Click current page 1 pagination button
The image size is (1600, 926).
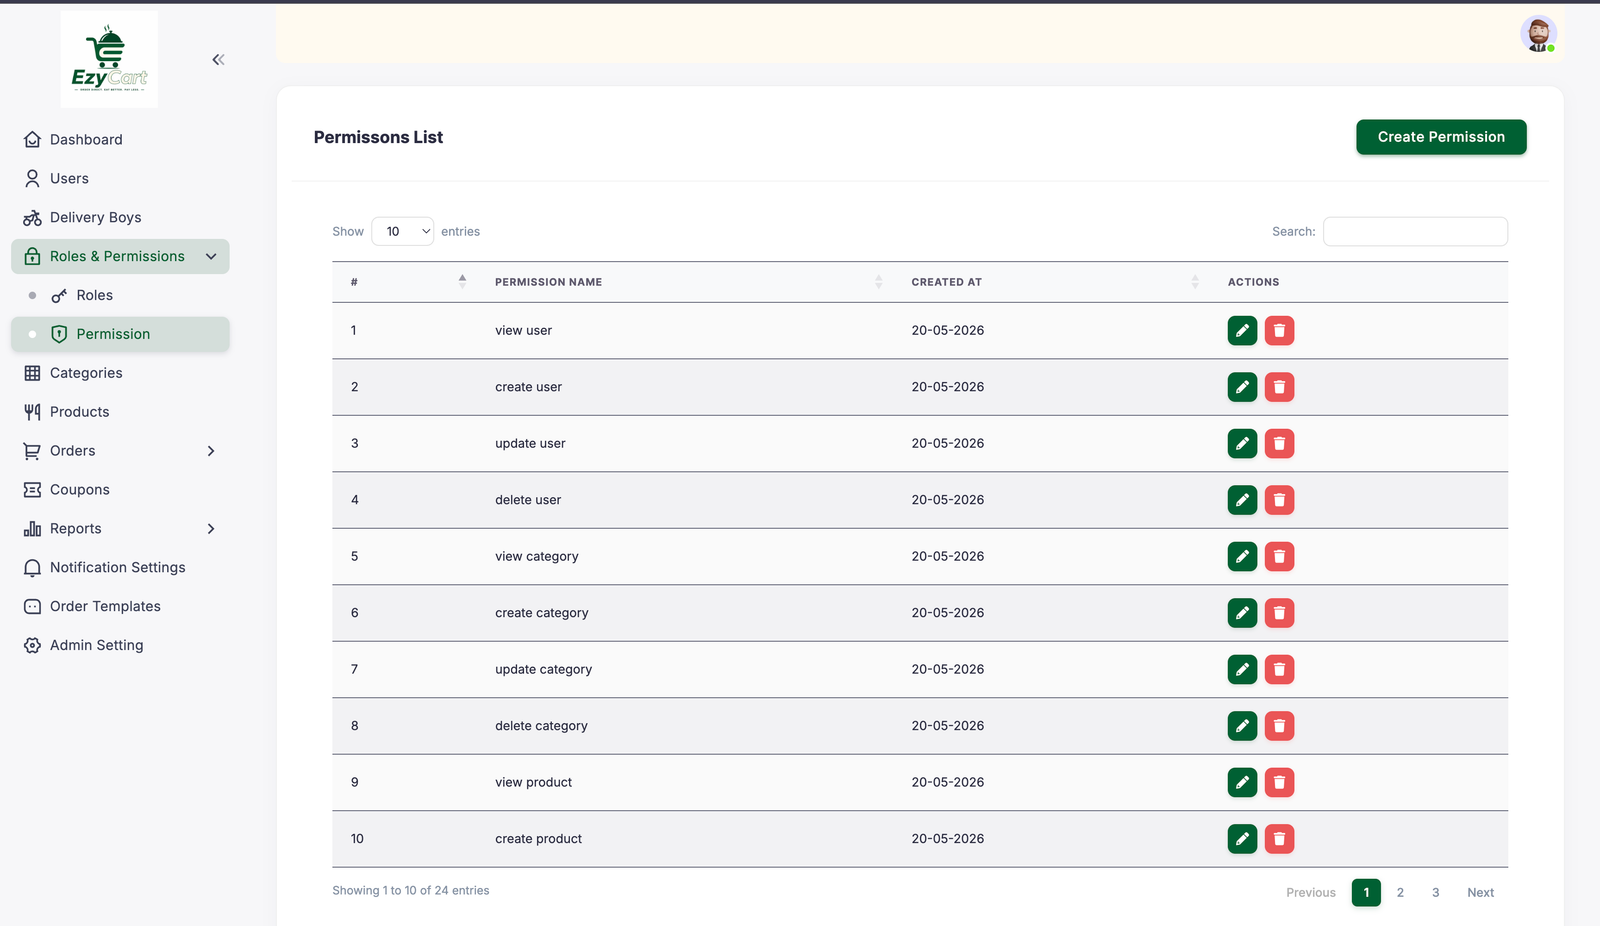tap(1366, 893)
